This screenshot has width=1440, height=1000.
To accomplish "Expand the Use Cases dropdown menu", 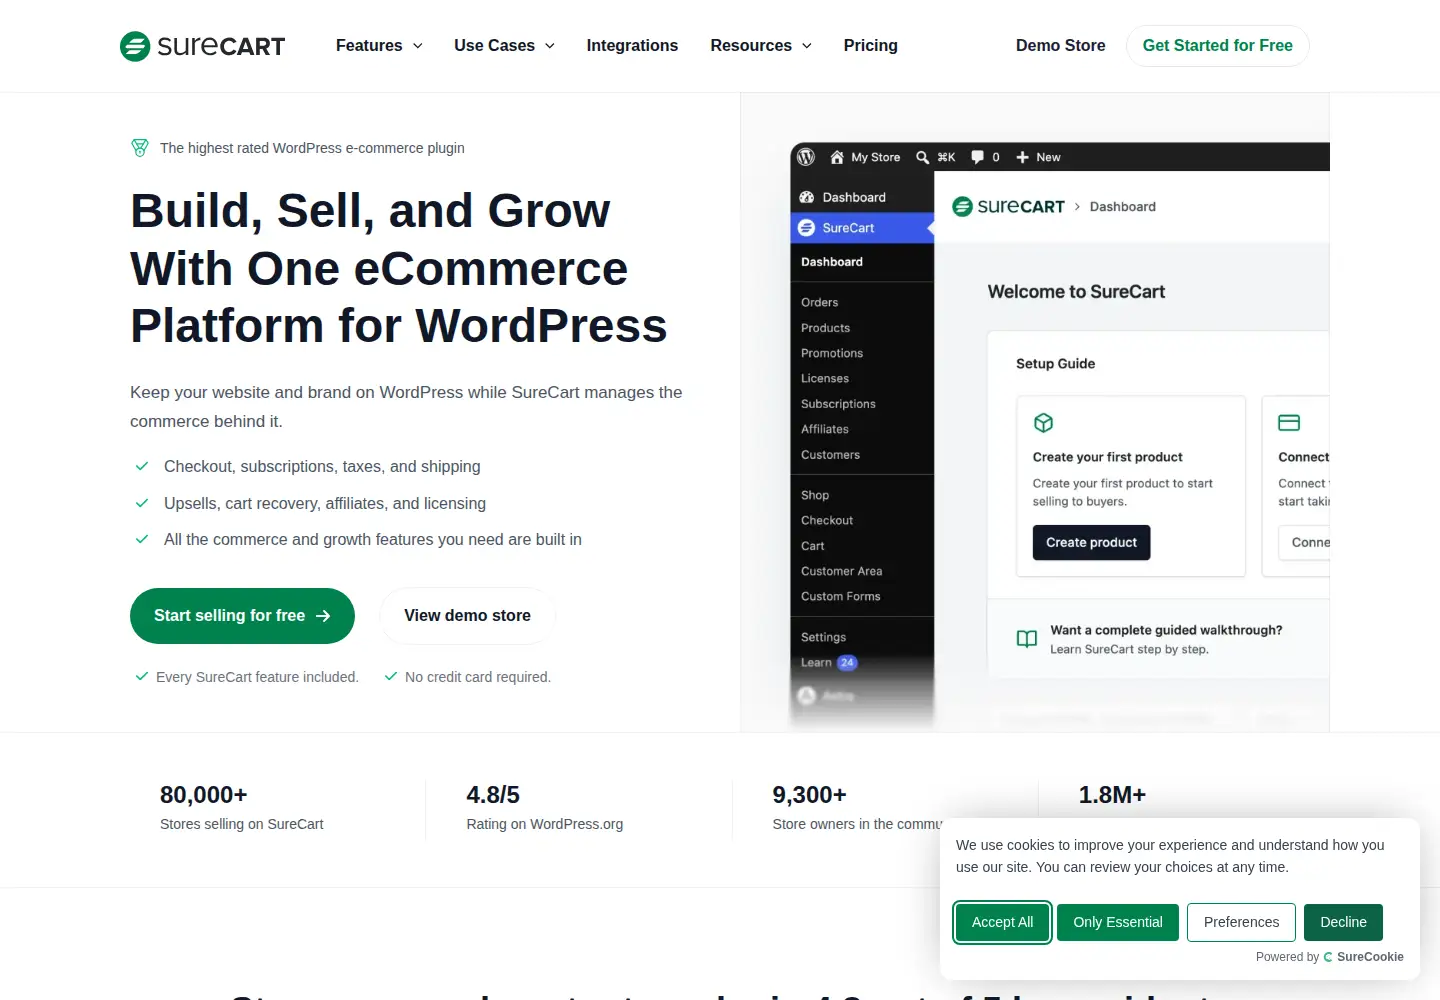I will coord(504,46).
